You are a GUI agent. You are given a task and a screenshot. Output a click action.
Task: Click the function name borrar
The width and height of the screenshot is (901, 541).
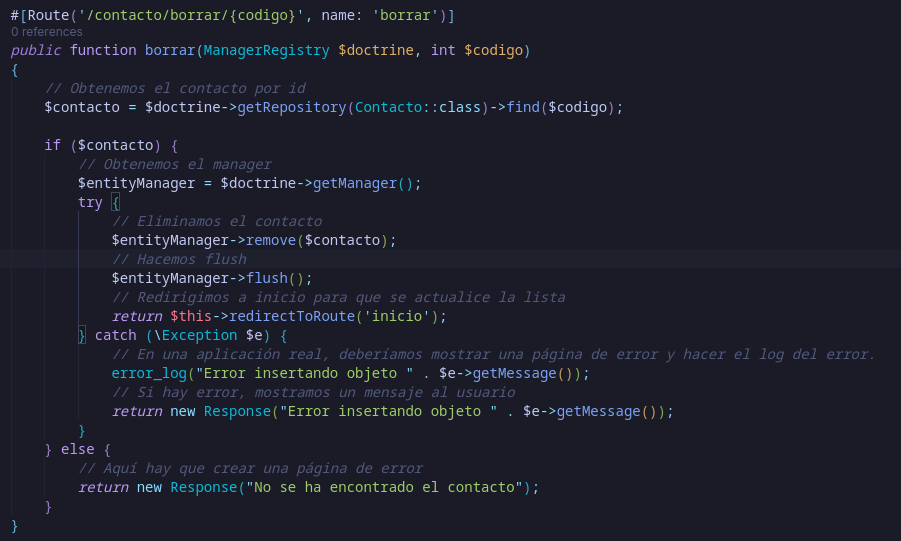(x=170, y=50)
